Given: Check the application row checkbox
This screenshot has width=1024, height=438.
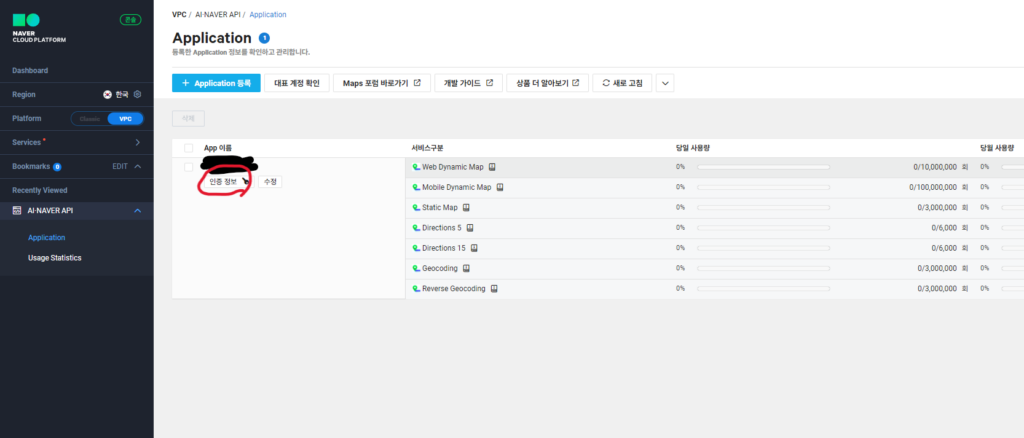Looking at the screenshot, I should (x=189, y=168).
